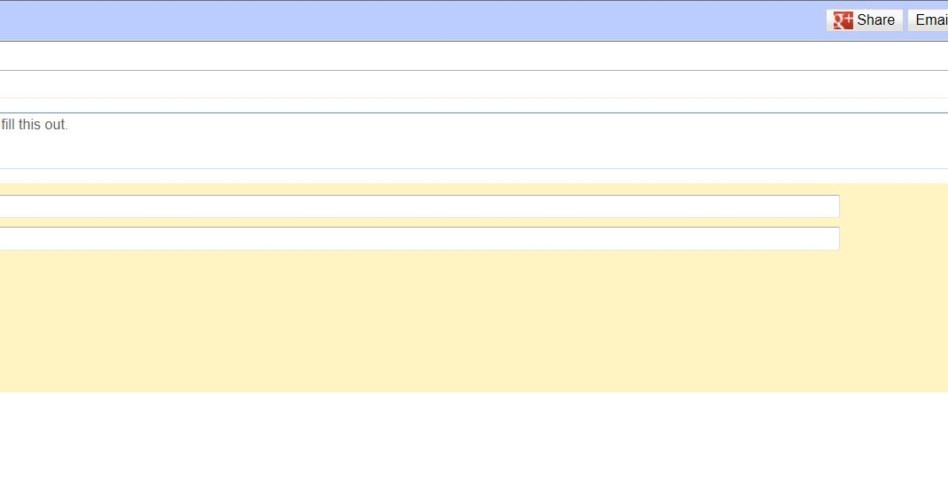Screen dimensions: 948x480
Task: Click the gap between Share and Email buttons
Action: (906, 21)
